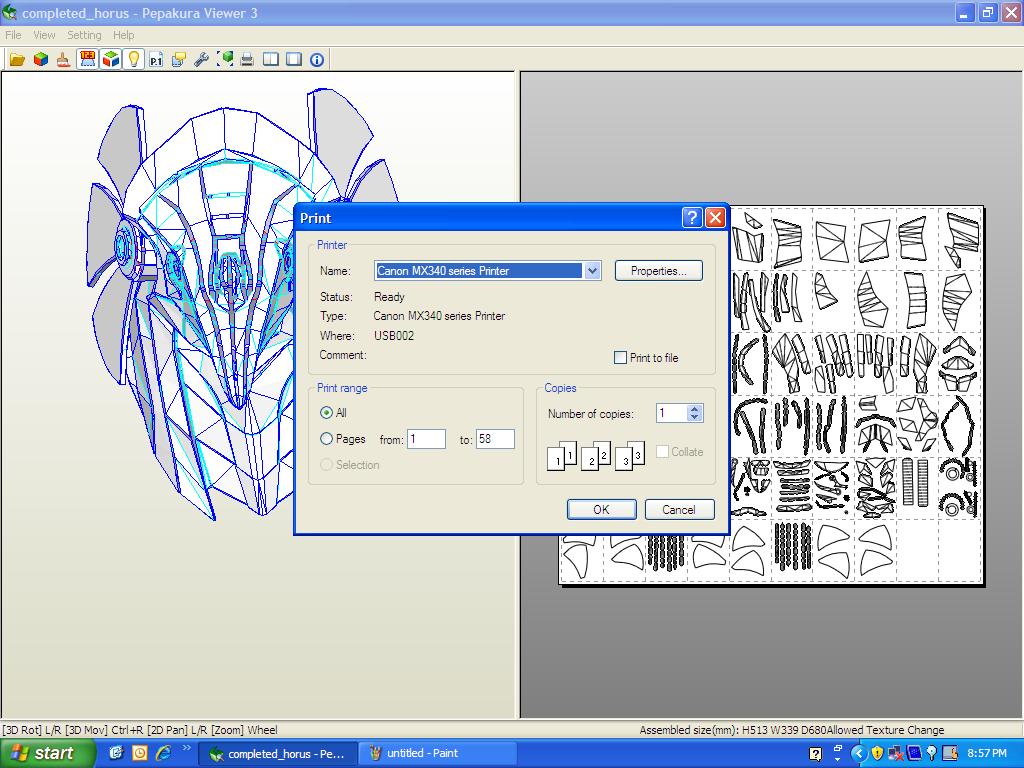The image size is (1024, 768).
Task: Toggle the green-top cube face icon
Action: (110, 59)
